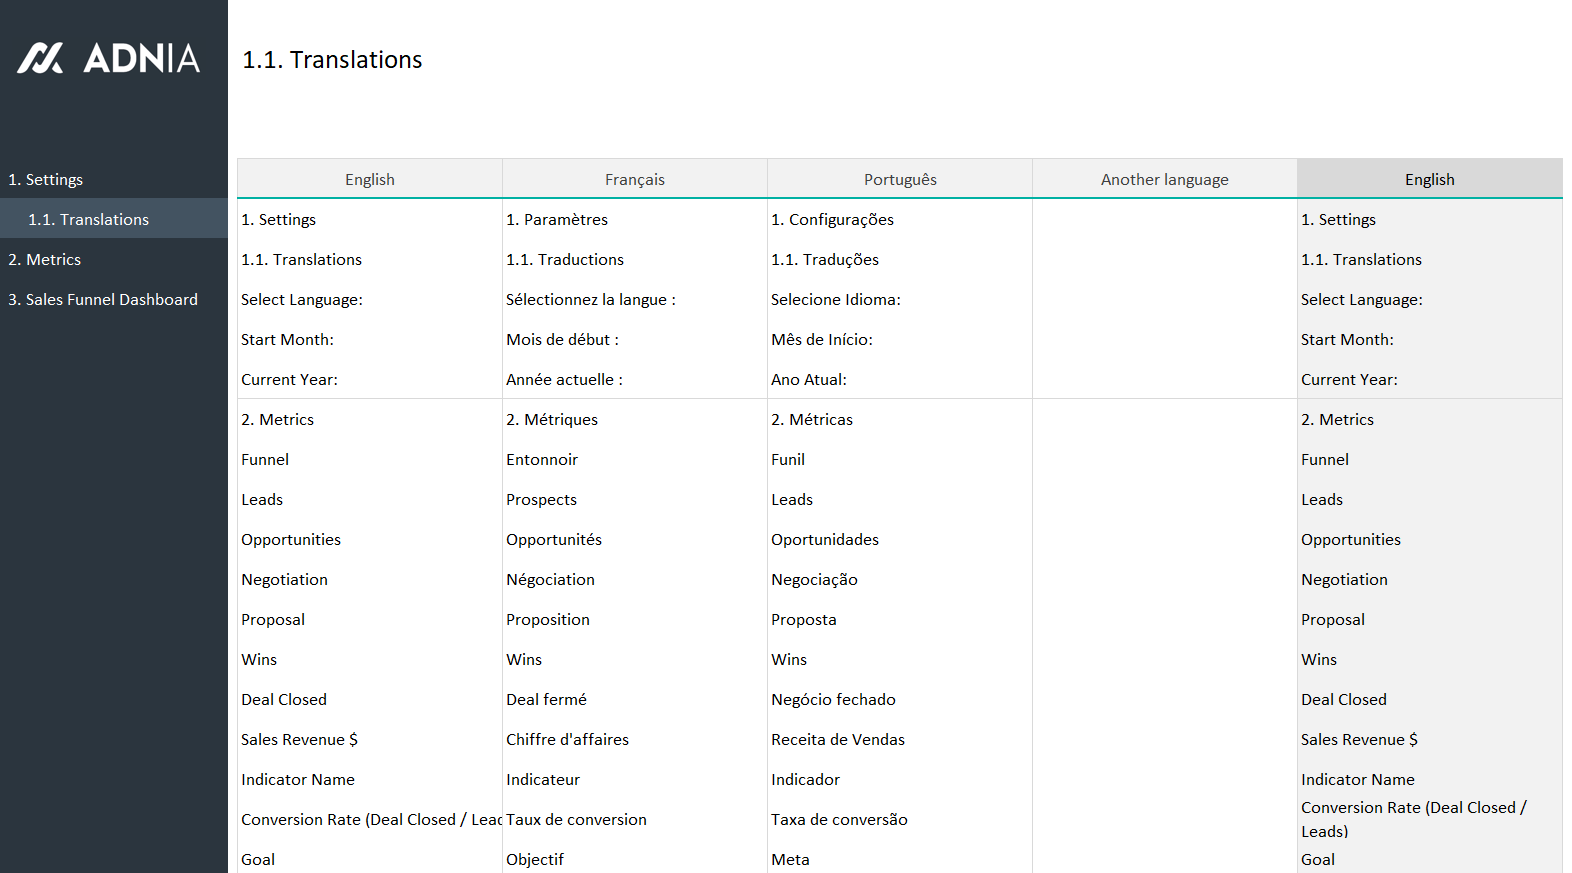
Task: Click the Português column header
Action: 900,180
